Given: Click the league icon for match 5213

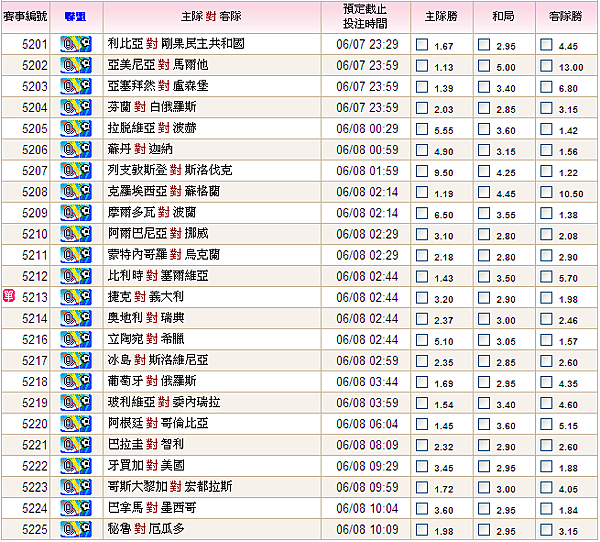Looking at the screenshot, I should pos(76,297).
